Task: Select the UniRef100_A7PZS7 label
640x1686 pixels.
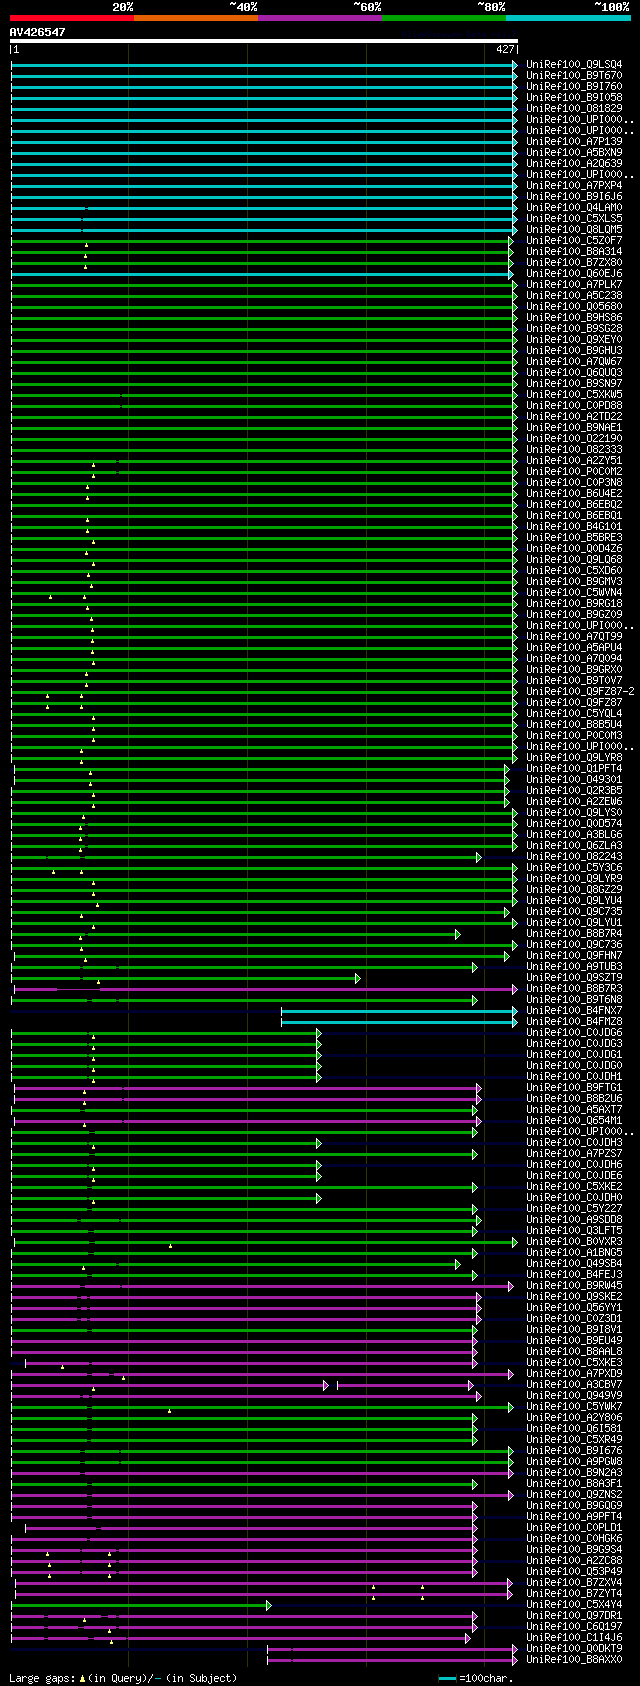Action: 574,1153
